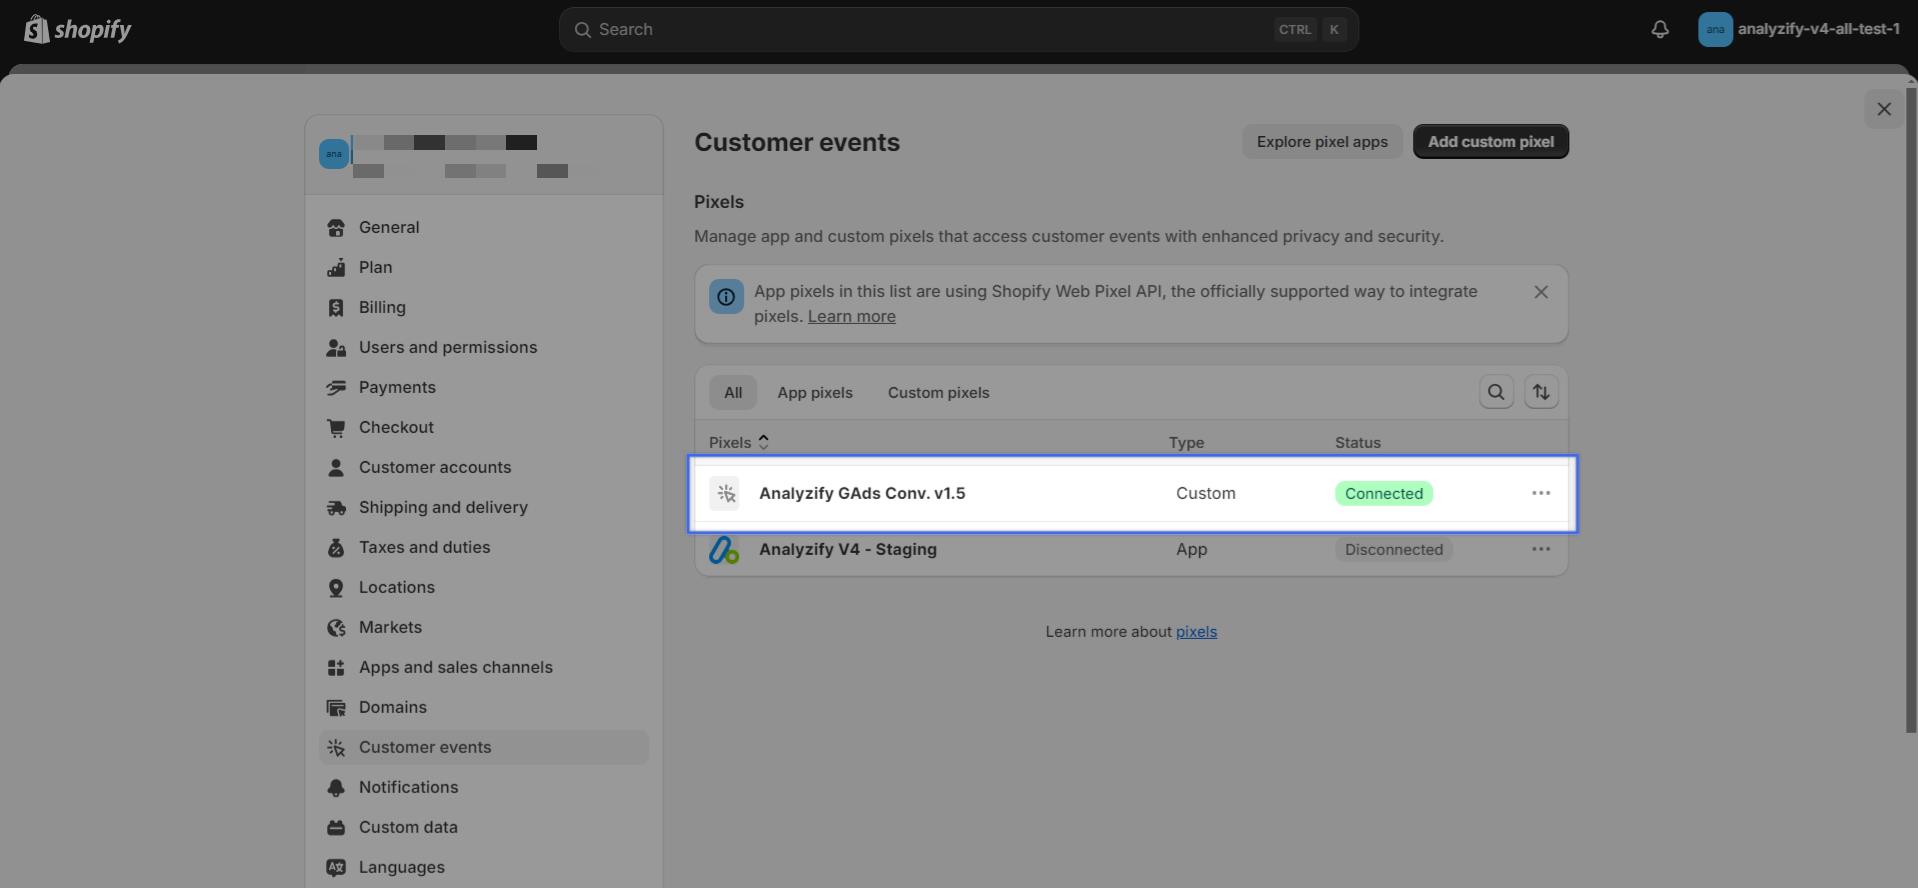Click Explore pixel apps button
1918x888 pixels.
(1322, 141)
